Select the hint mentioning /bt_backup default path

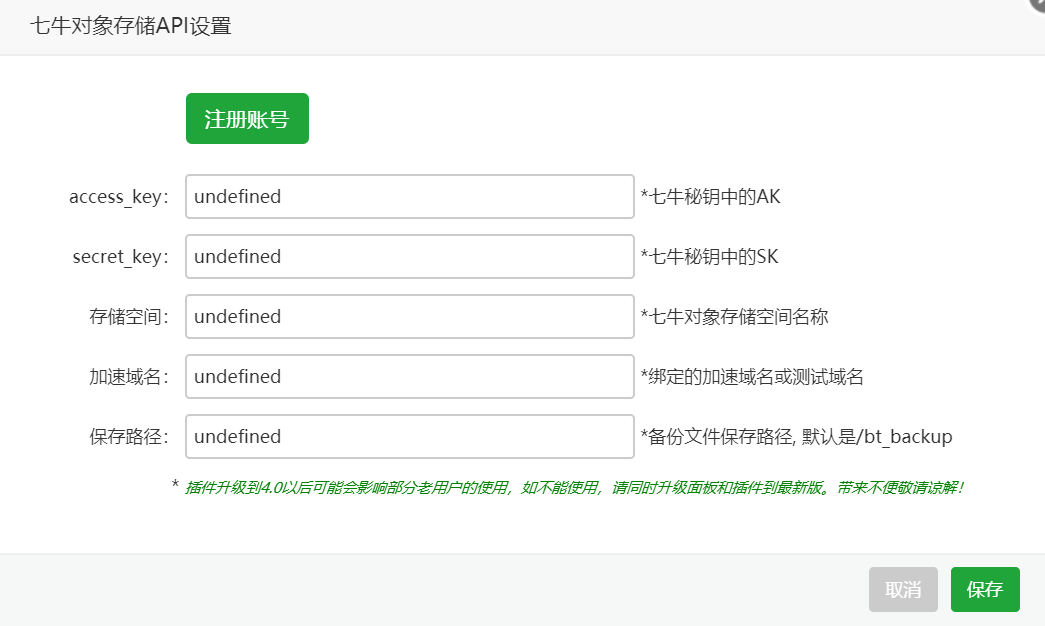796,437
